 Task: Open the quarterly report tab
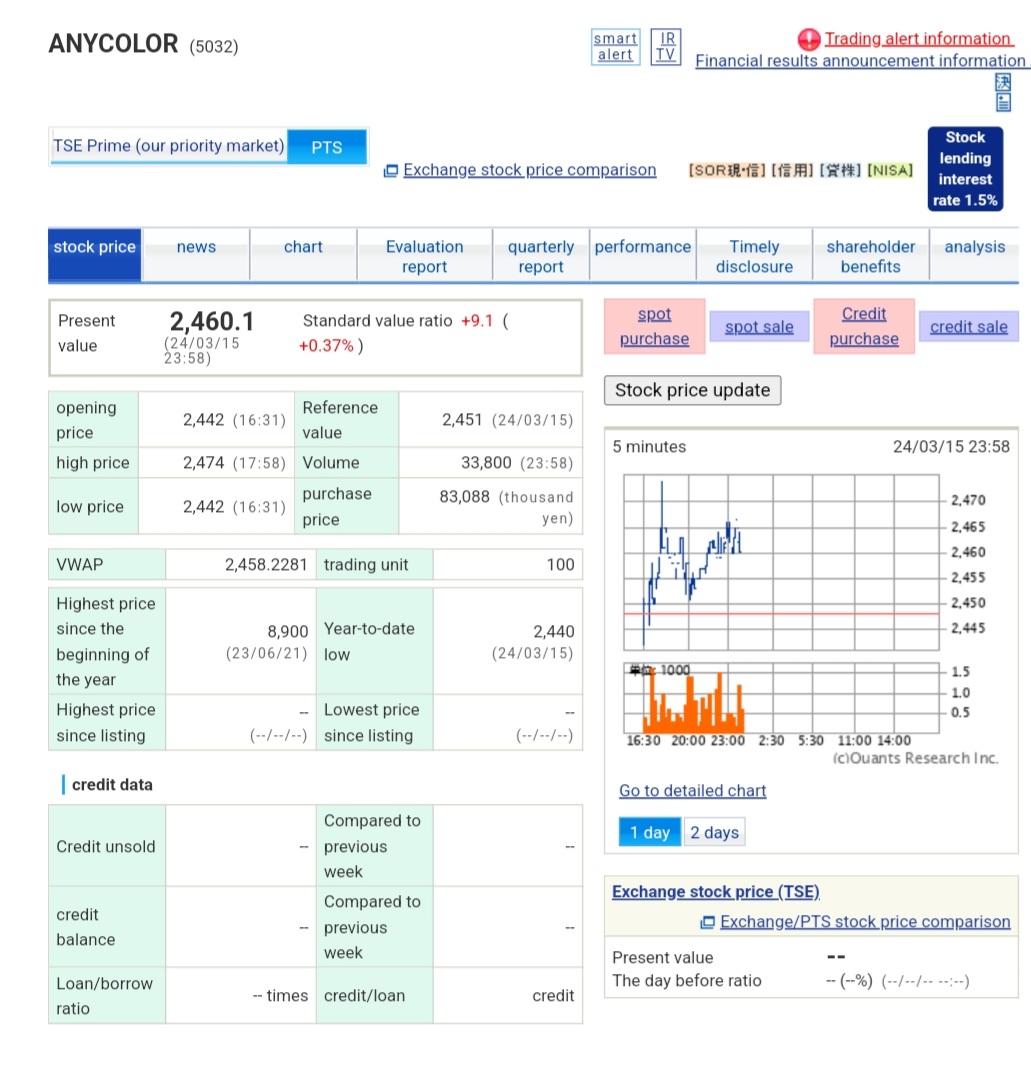point(541,256)
